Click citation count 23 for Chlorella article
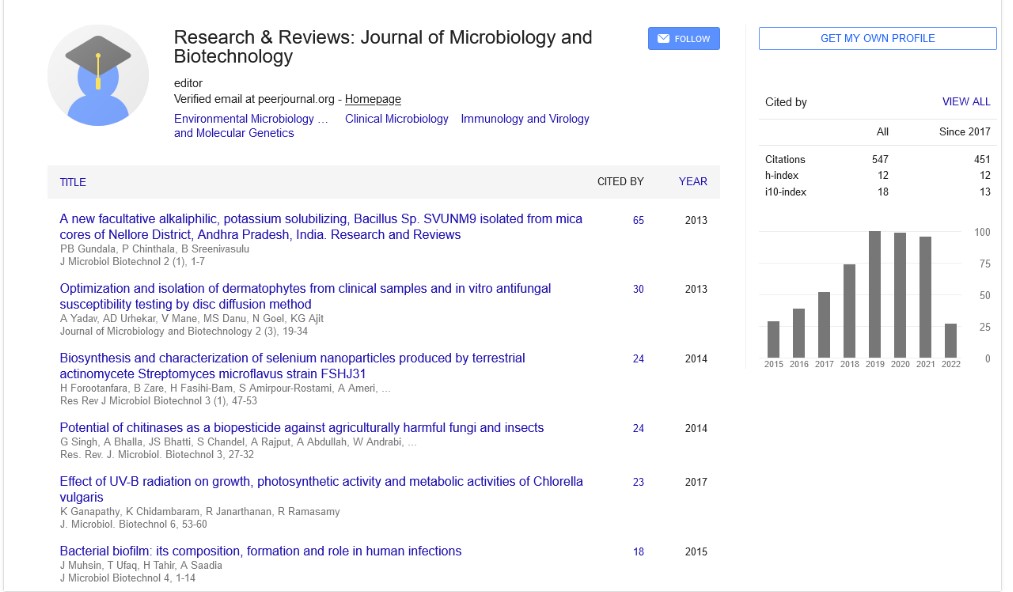 click(638, 482)
